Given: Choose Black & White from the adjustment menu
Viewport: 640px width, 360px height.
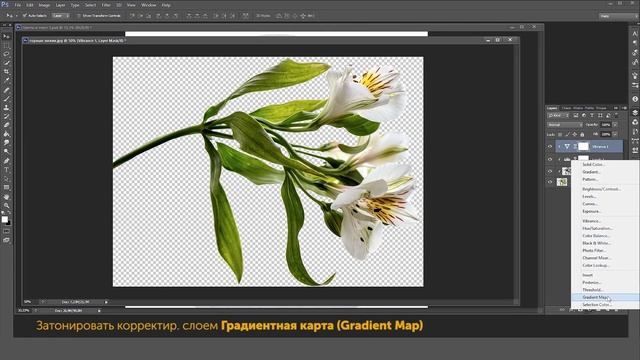Looking at the screenshot, I should point(605,243).
